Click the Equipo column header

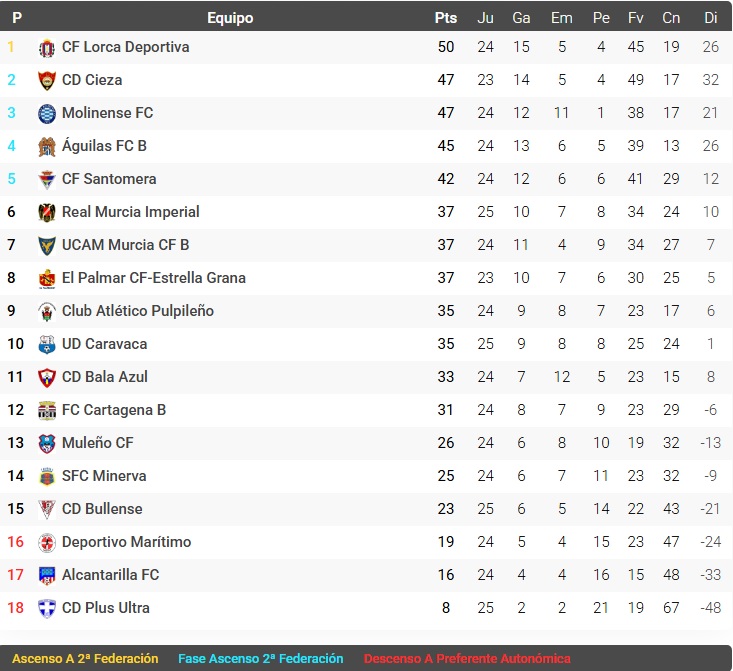[x=230, y=18]
